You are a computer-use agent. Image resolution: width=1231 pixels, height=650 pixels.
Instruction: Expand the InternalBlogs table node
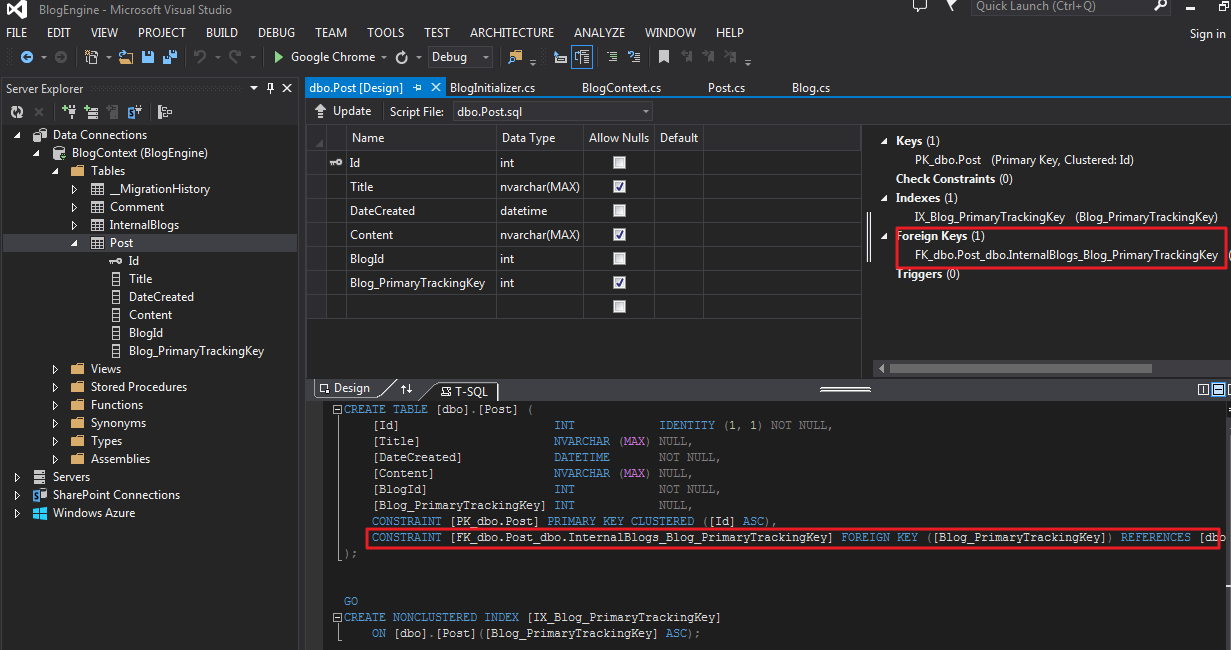click(74, 225)
